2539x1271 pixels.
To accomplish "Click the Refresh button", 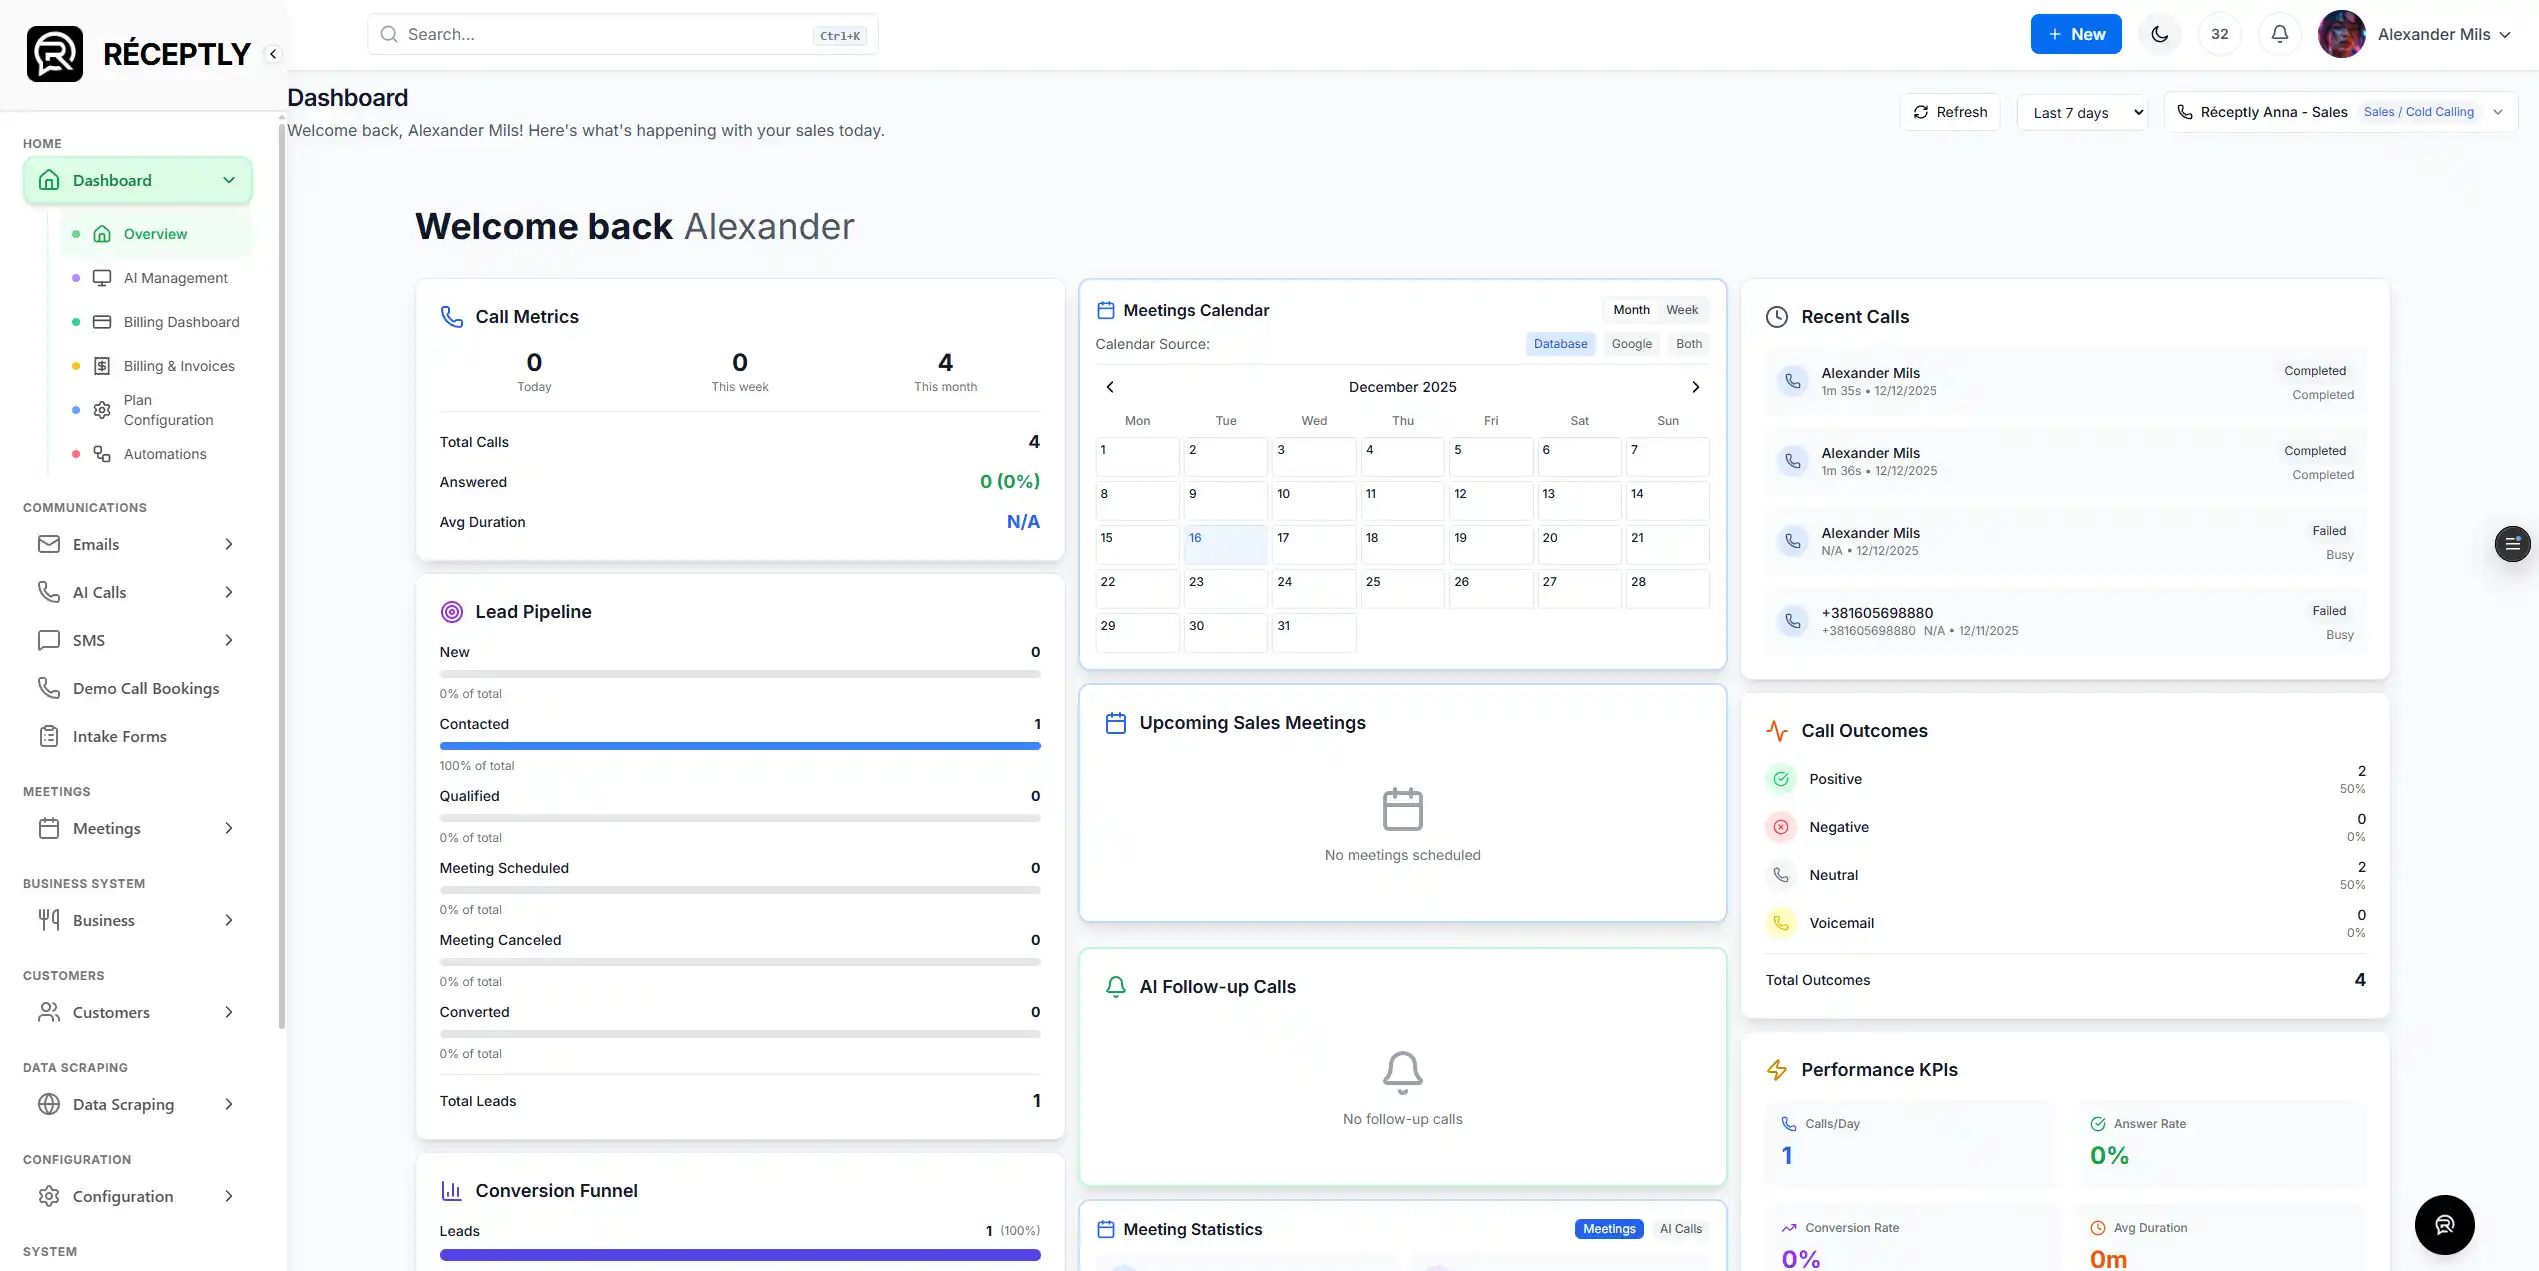I will [x=1950, y=112].
